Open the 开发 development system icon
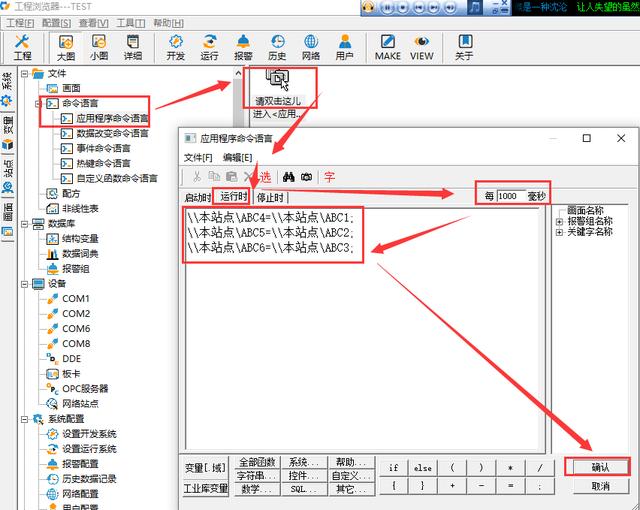This screenshot has width=640, height=510. click(x=176, y=47)
